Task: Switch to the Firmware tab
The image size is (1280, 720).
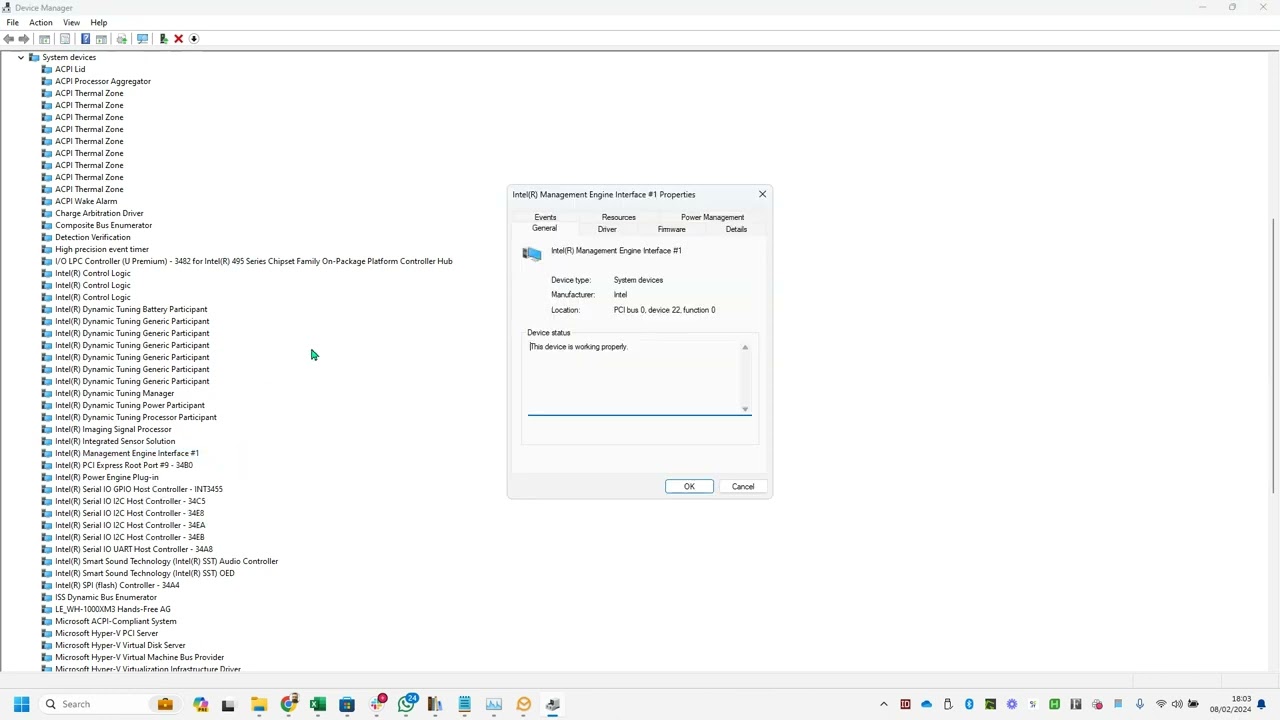Action: [672, 229]
